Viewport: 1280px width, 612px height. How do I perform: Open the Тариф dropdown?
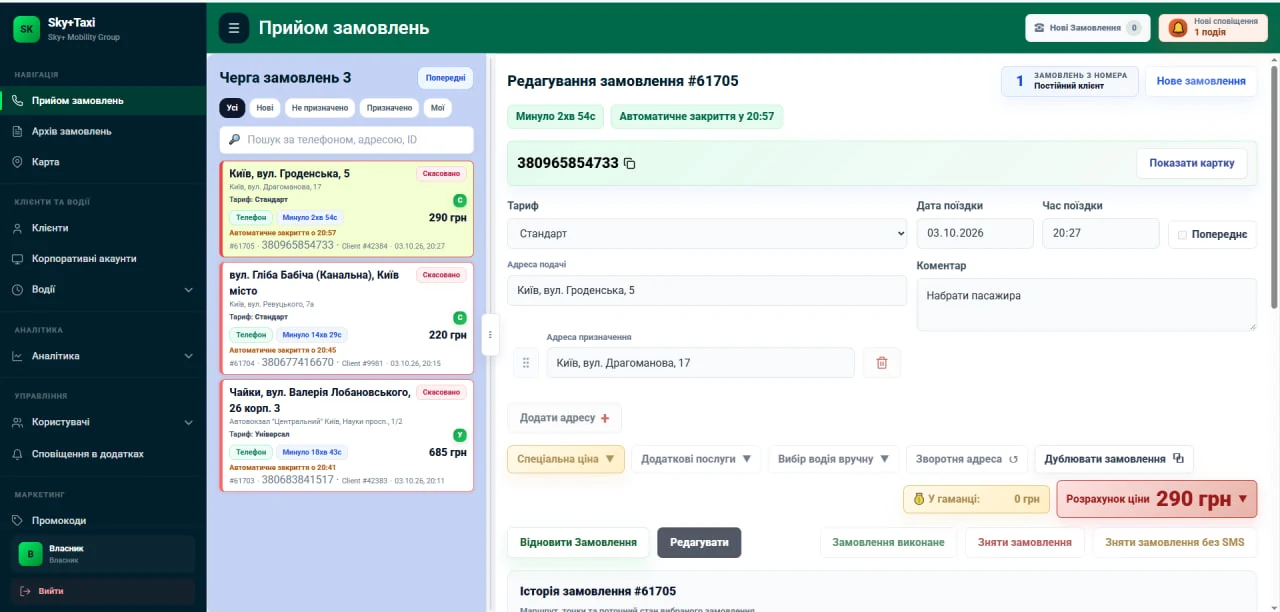point(707,233)
